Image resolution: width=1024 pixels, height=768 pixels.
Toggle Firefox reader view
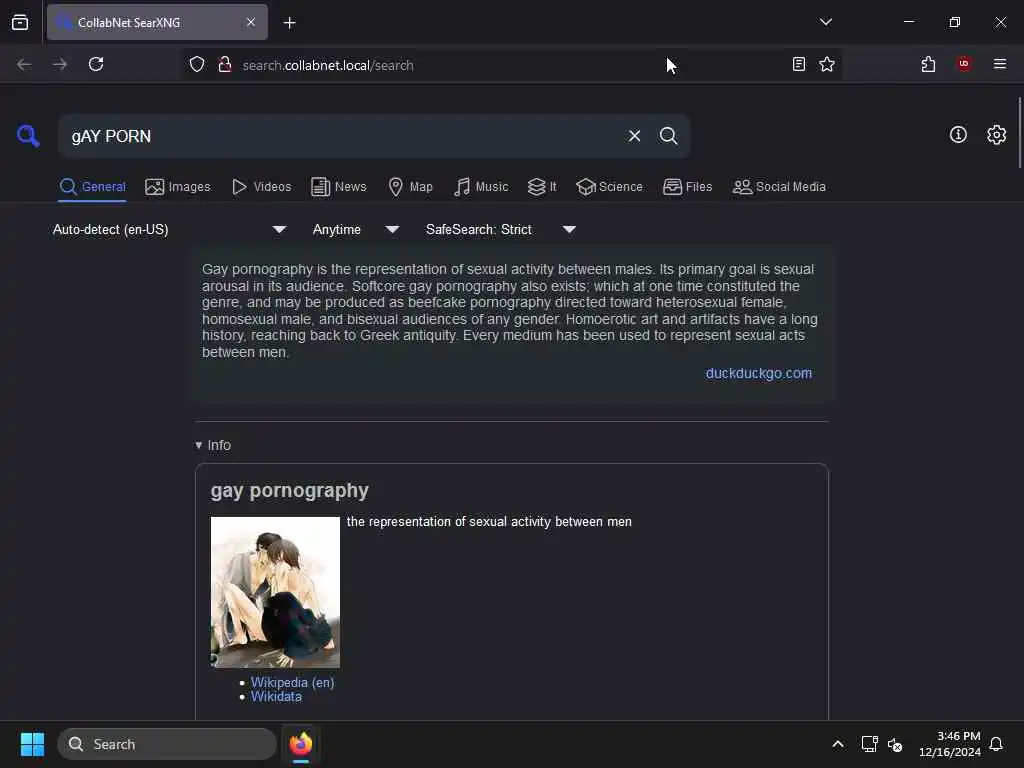point(799,64)
